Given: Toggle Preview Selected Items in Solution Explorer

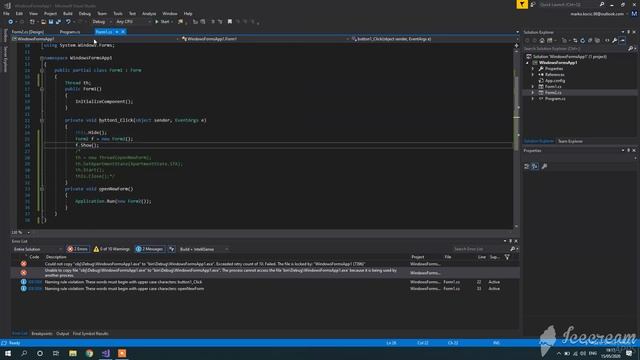Looking at the screenshot, I should click(x=622, y=40).
